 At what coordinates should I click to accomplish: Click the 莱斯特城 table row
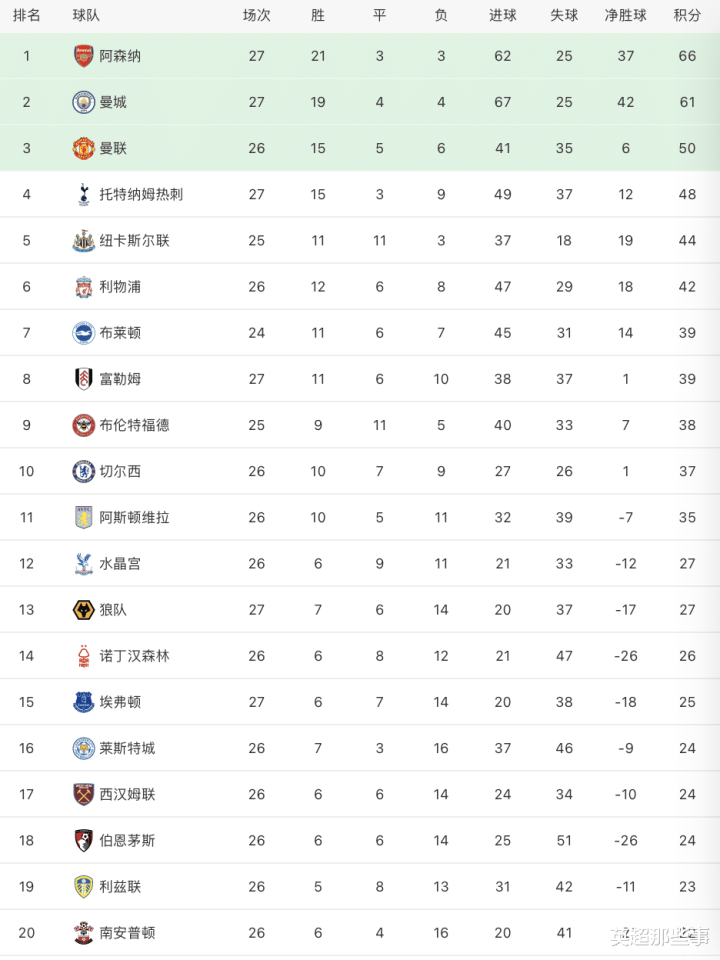tap(360, 748)
